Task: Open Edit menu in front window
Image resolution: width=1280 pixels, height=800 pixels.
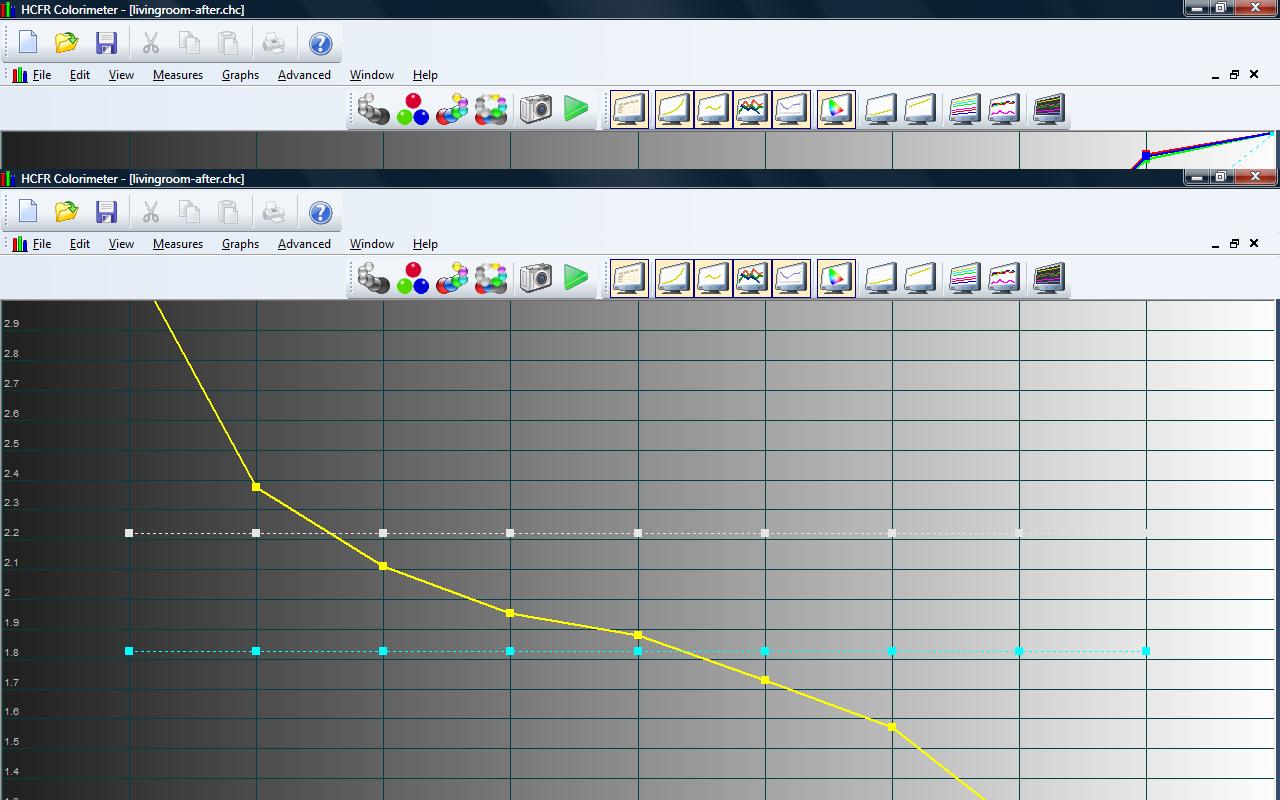Action: 80,244
